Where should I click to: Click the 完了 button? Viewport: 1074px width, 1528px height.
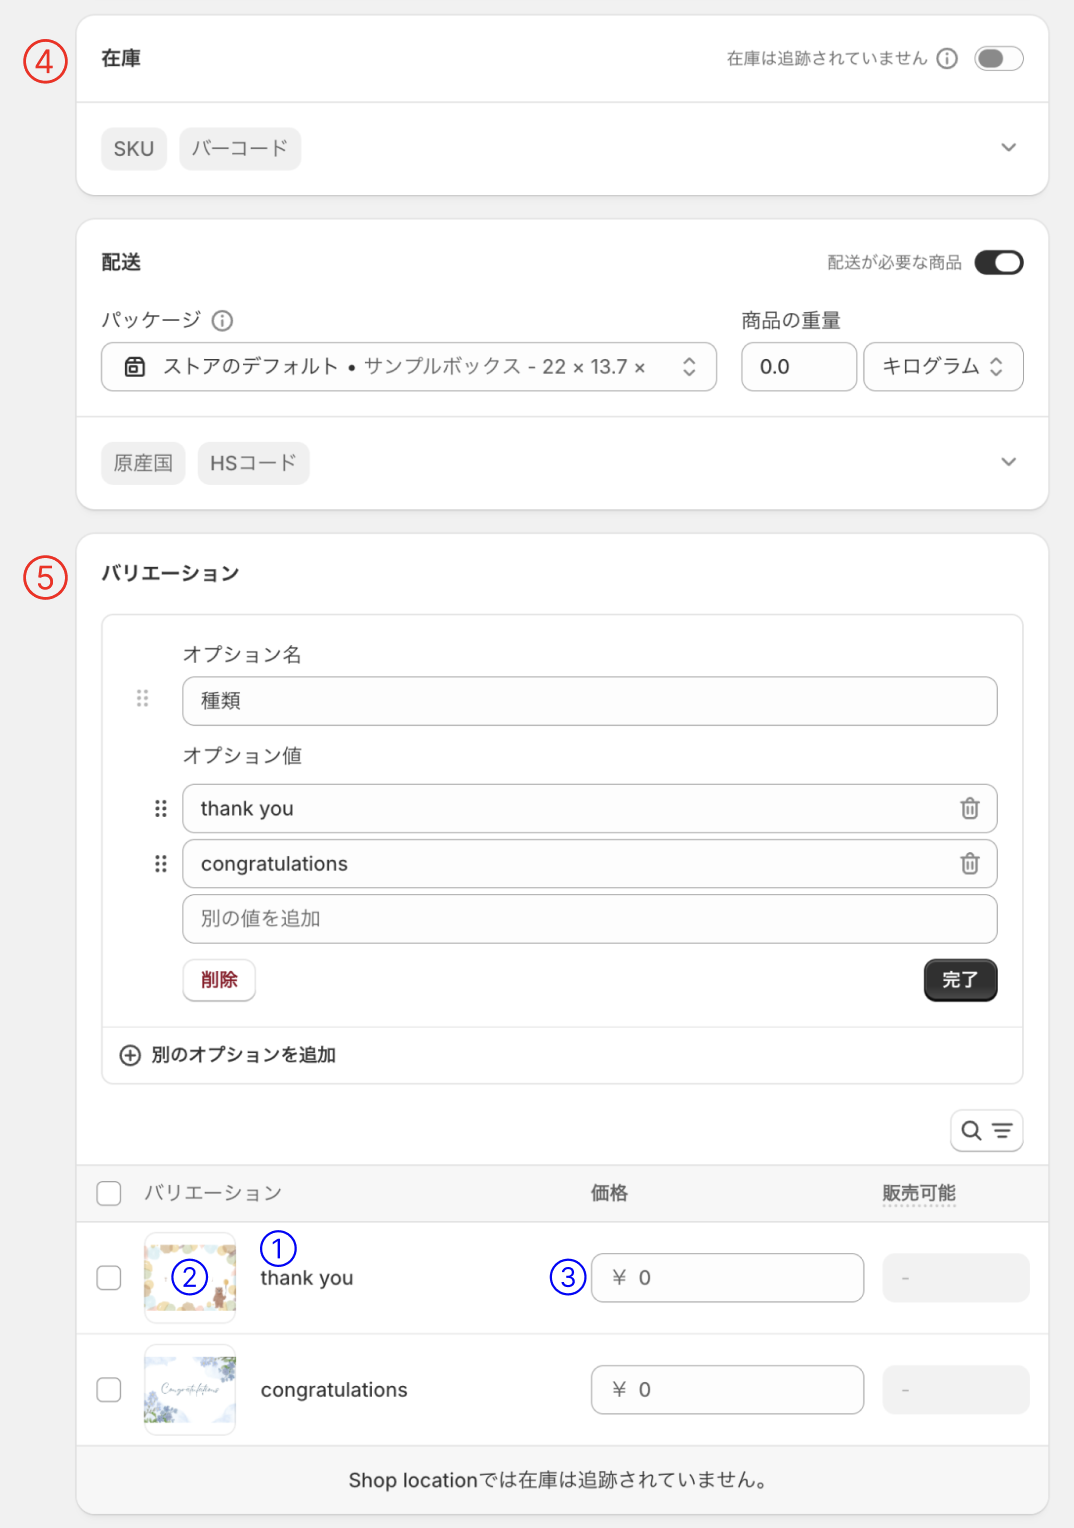[960, 980]
